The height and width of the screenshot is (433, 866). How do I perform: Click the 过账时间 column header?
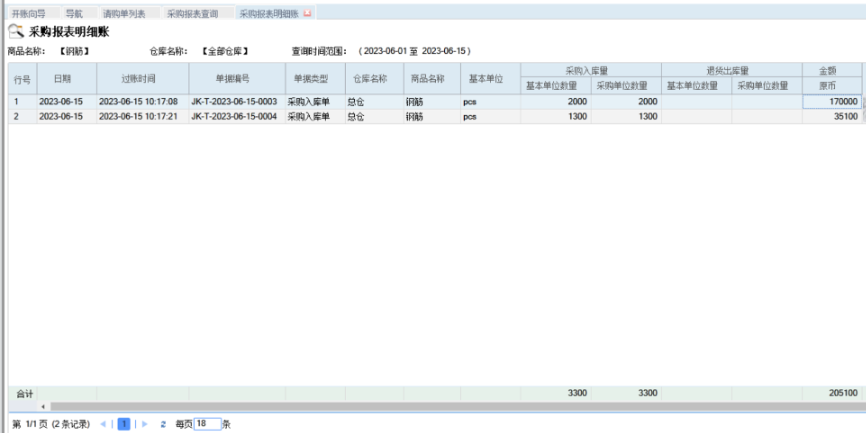(x=138, y=78)
